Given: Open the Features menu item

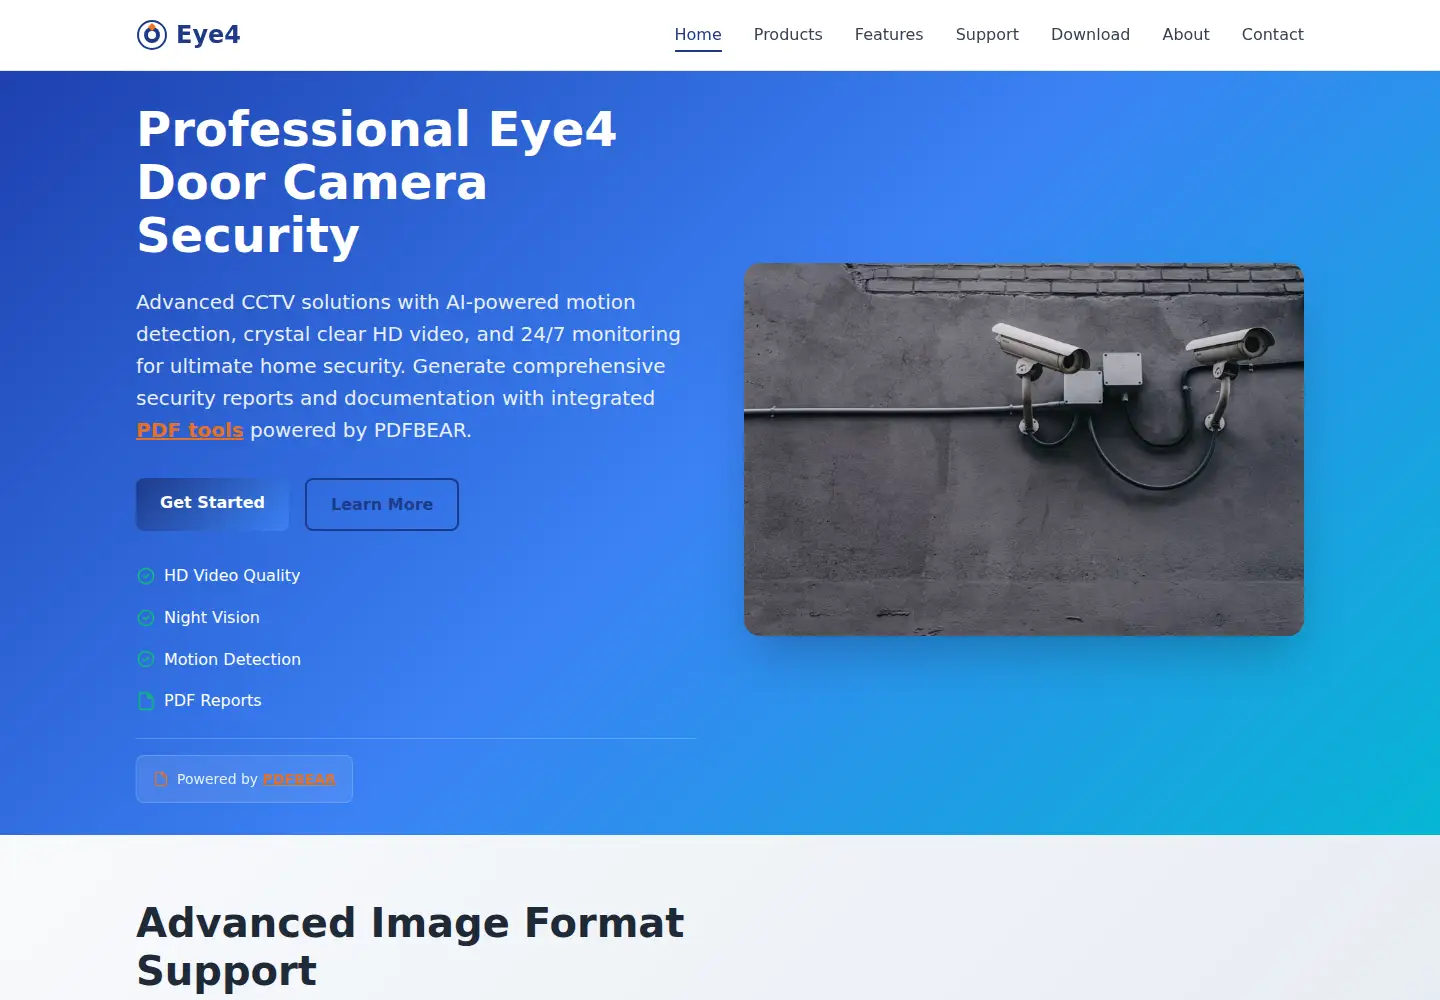Looking at the screenshot, I should (889, 34).
